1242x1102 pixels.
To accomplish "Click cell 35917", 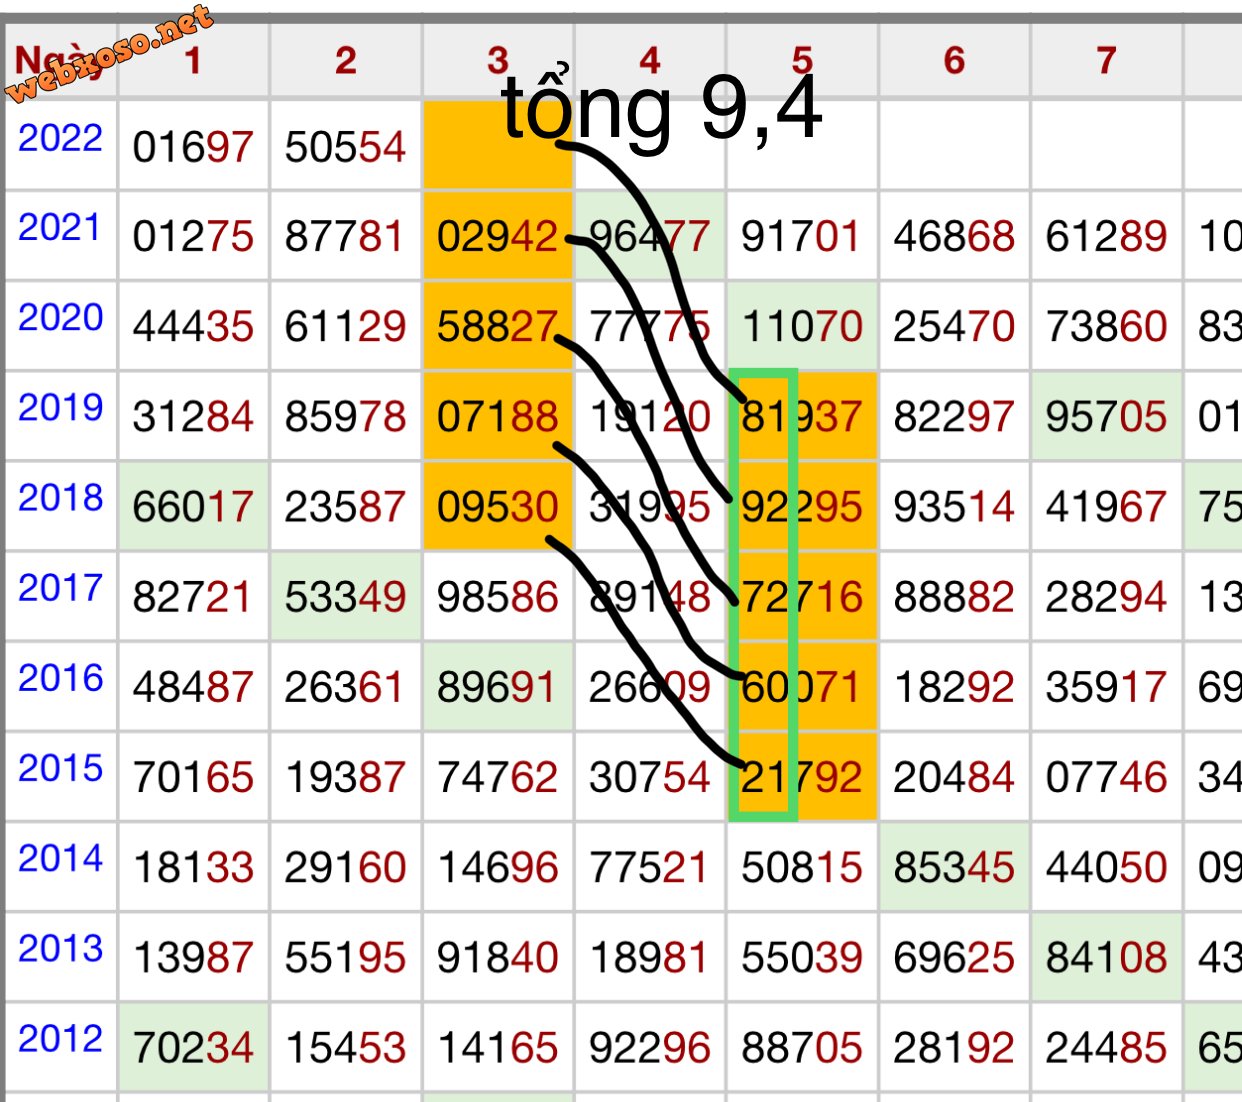I will pyautogui.click(x=1106, y=688).
